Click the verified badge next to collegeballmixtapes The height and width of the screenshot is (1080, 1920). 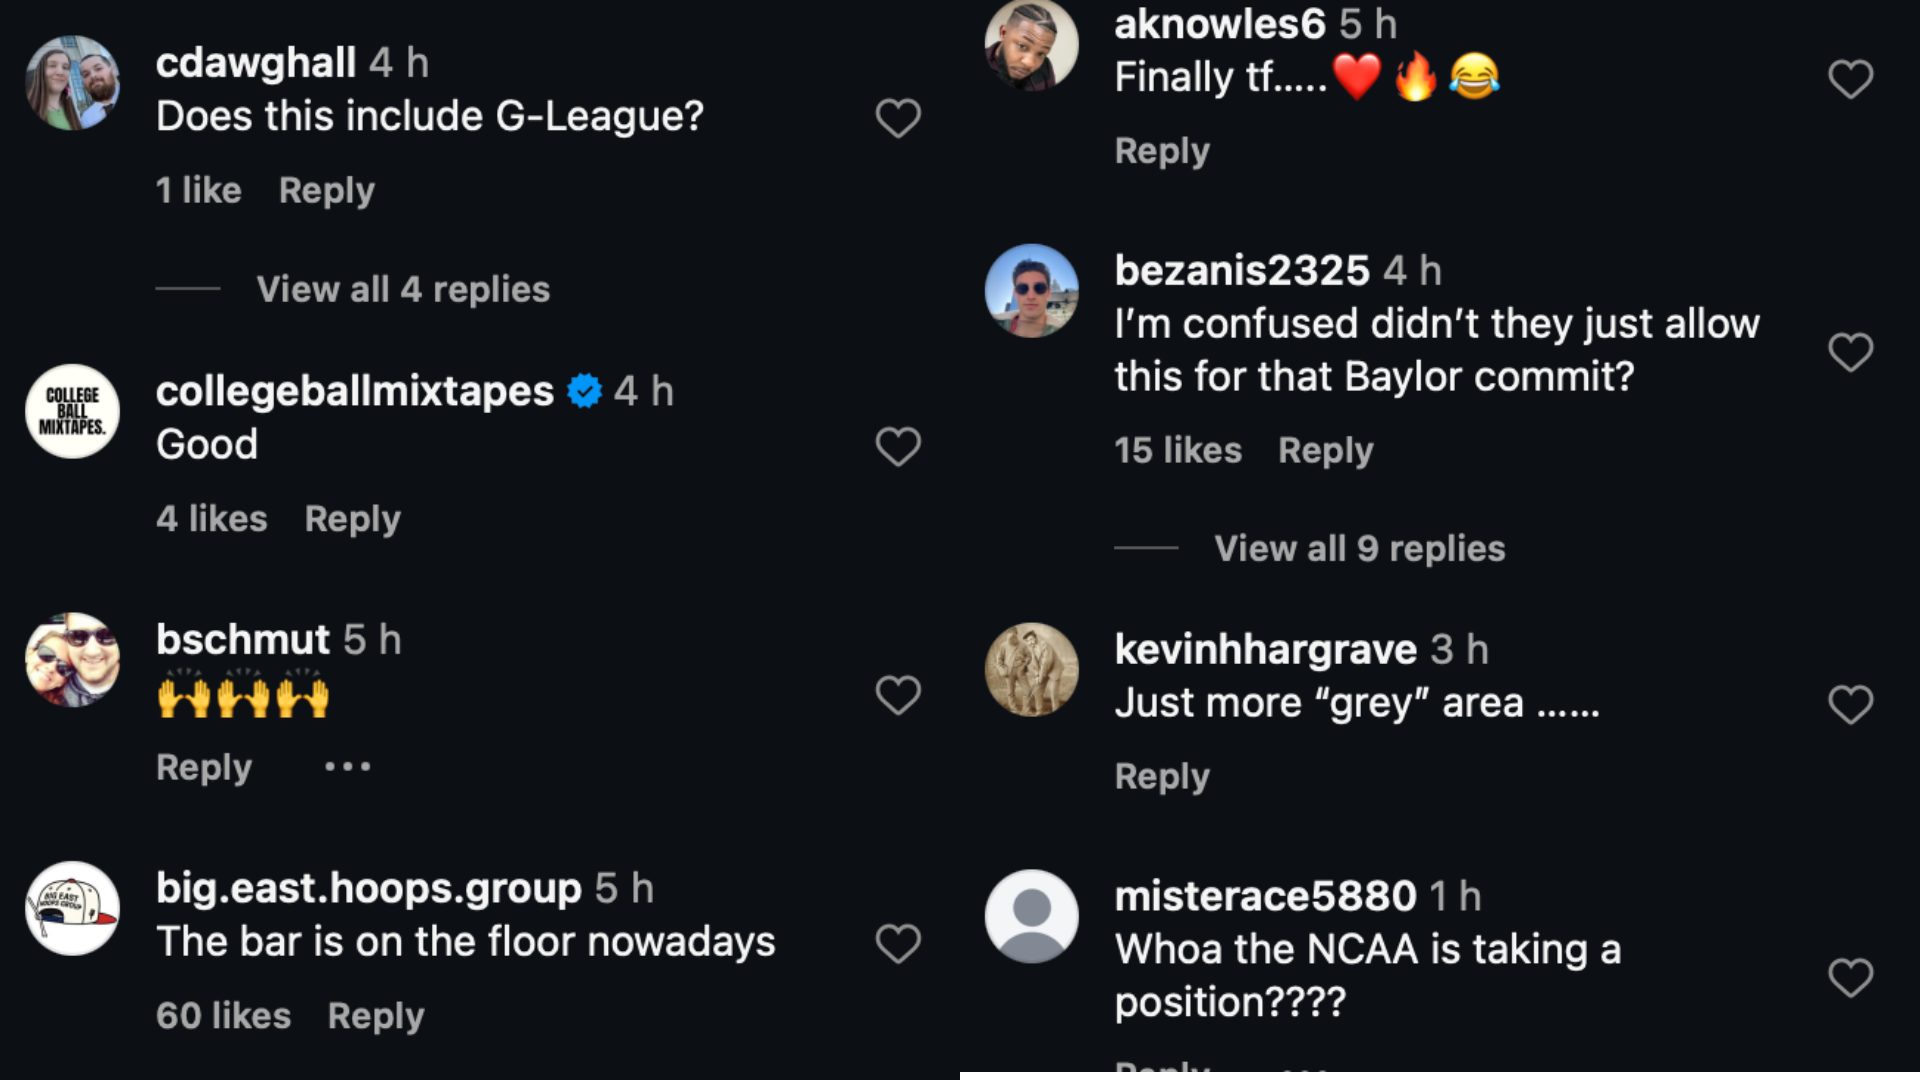click(584, 391)
